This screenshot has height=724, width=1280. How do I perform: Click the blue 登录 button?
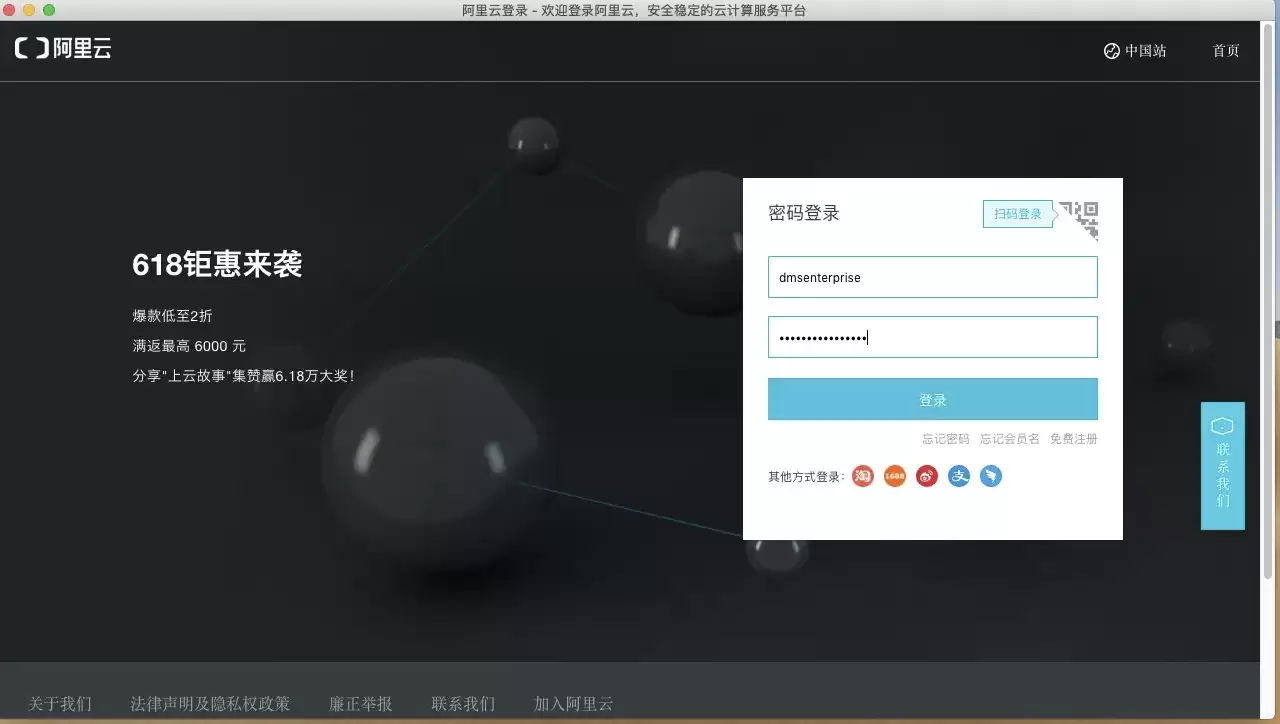[x=933, y=399]
